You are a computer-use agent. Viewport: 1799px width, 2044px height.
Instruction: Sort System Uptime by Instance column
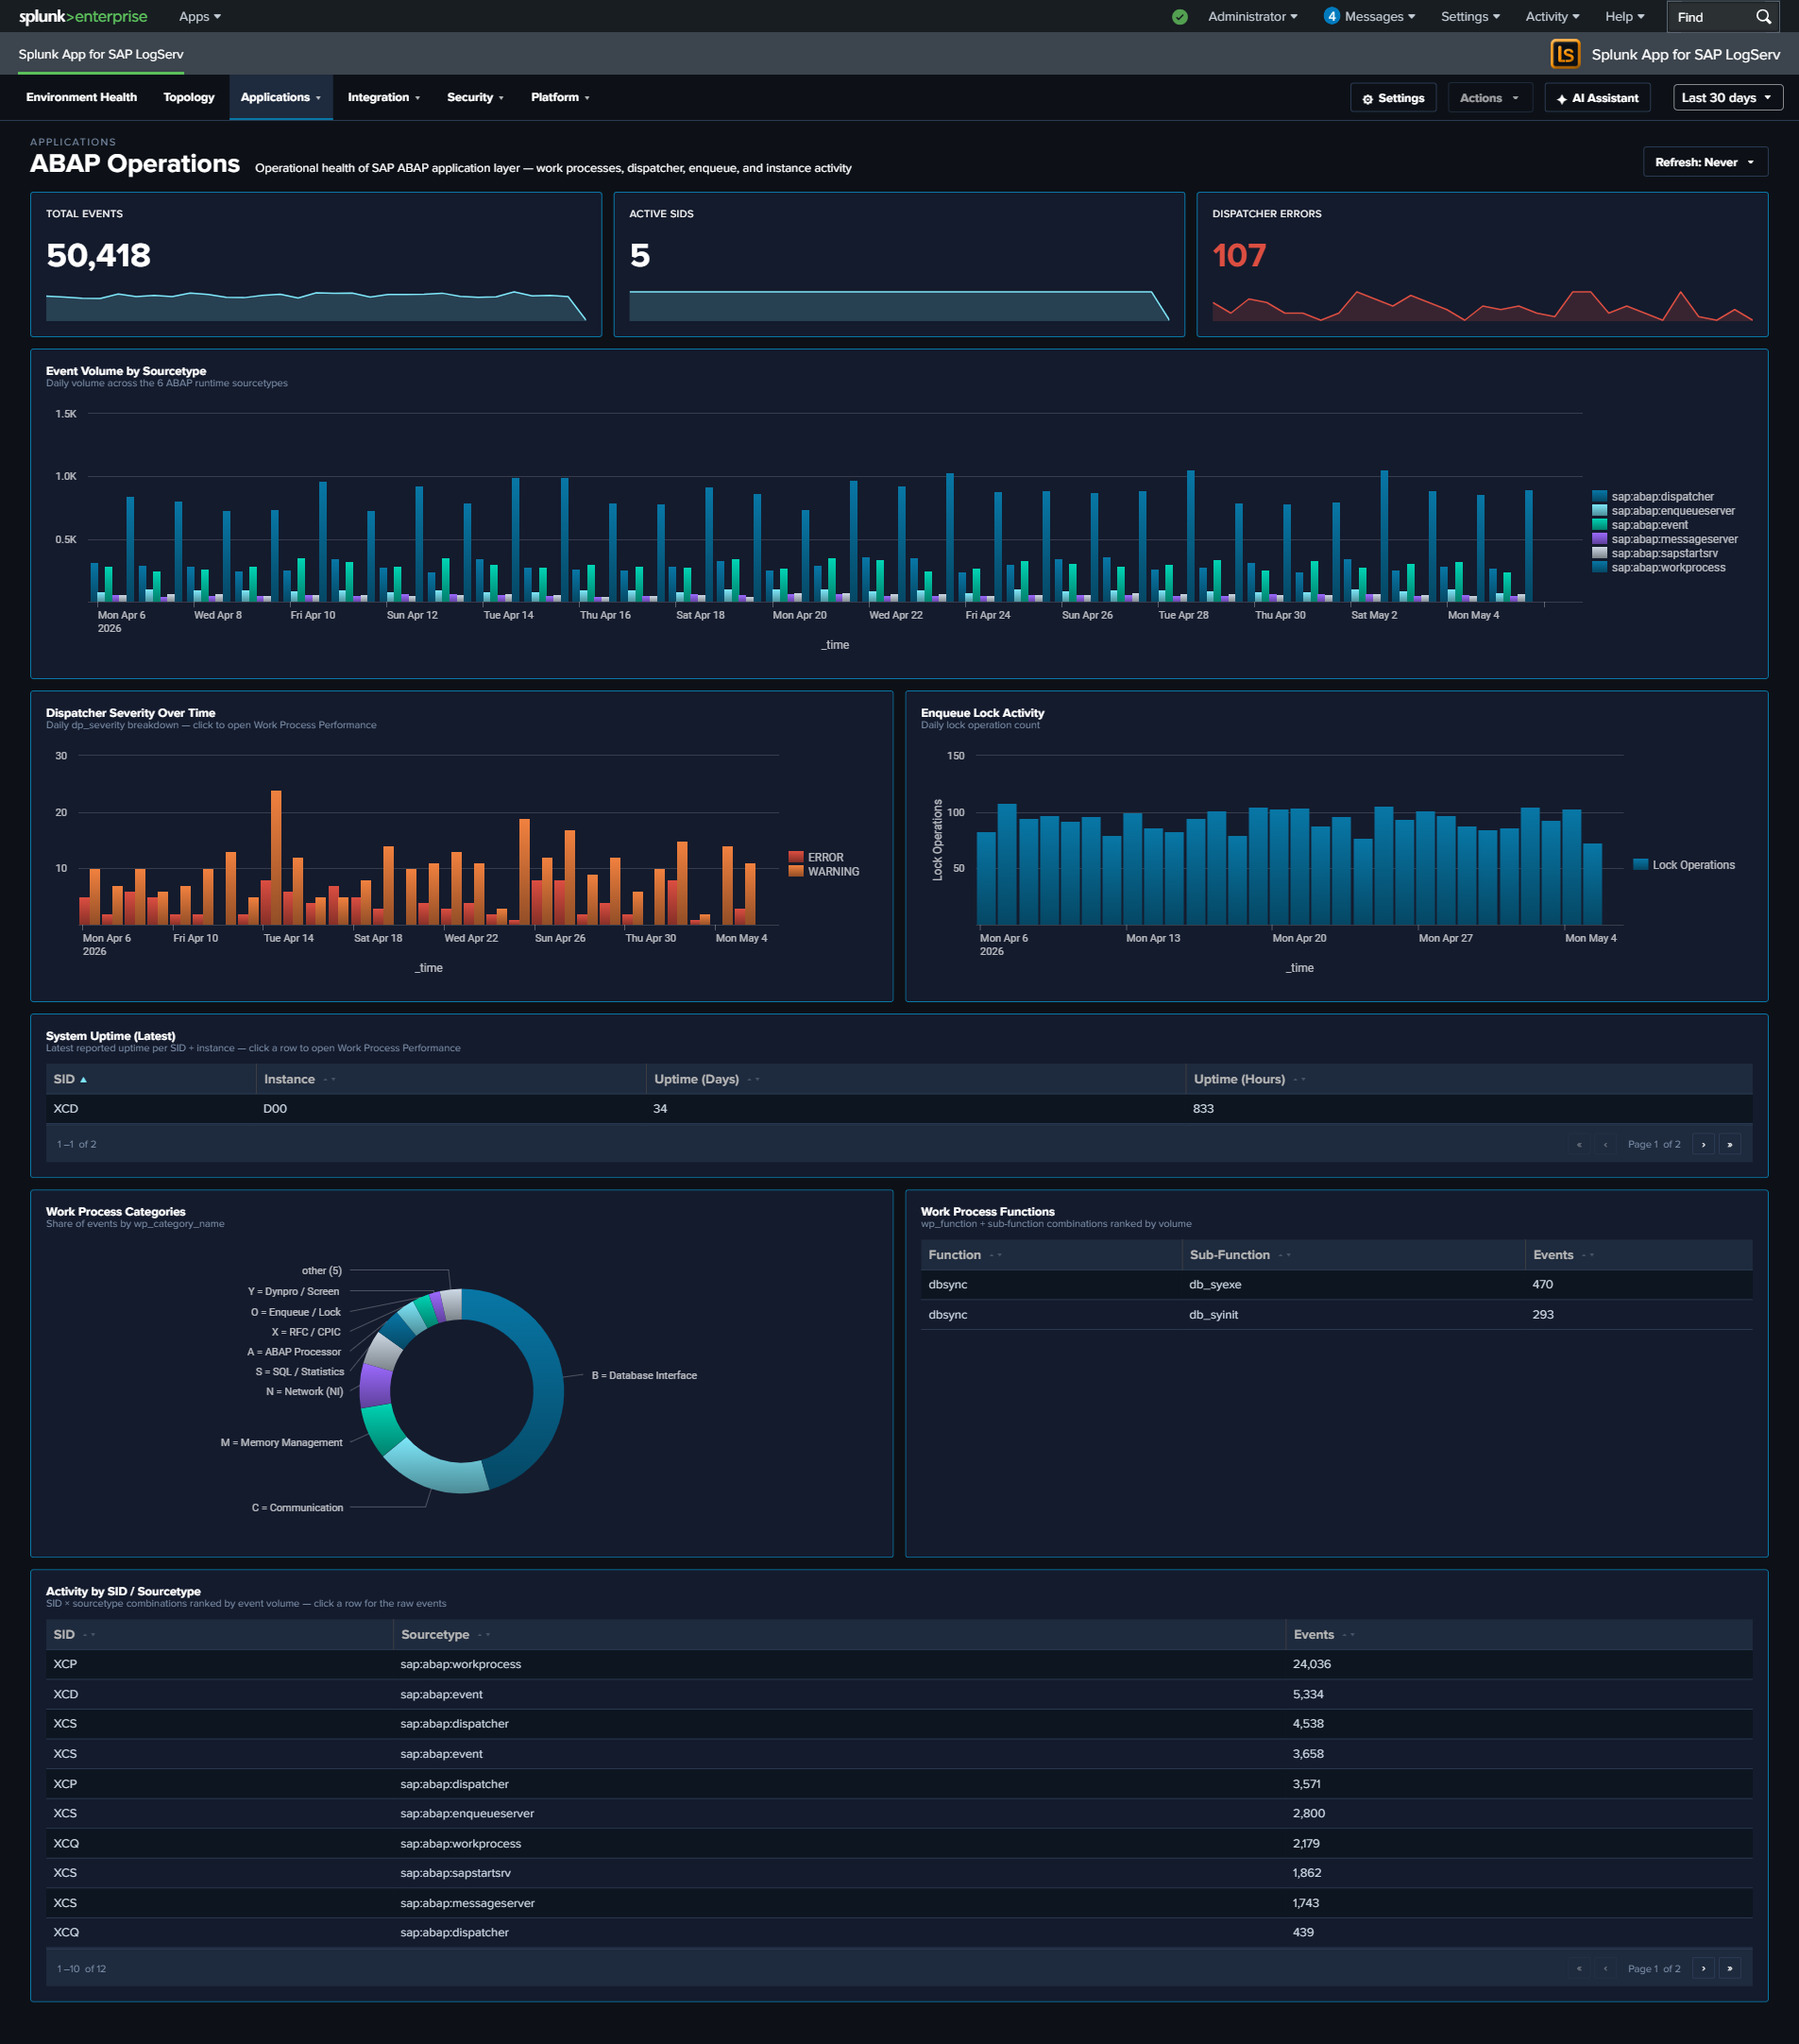[299, 1079]
